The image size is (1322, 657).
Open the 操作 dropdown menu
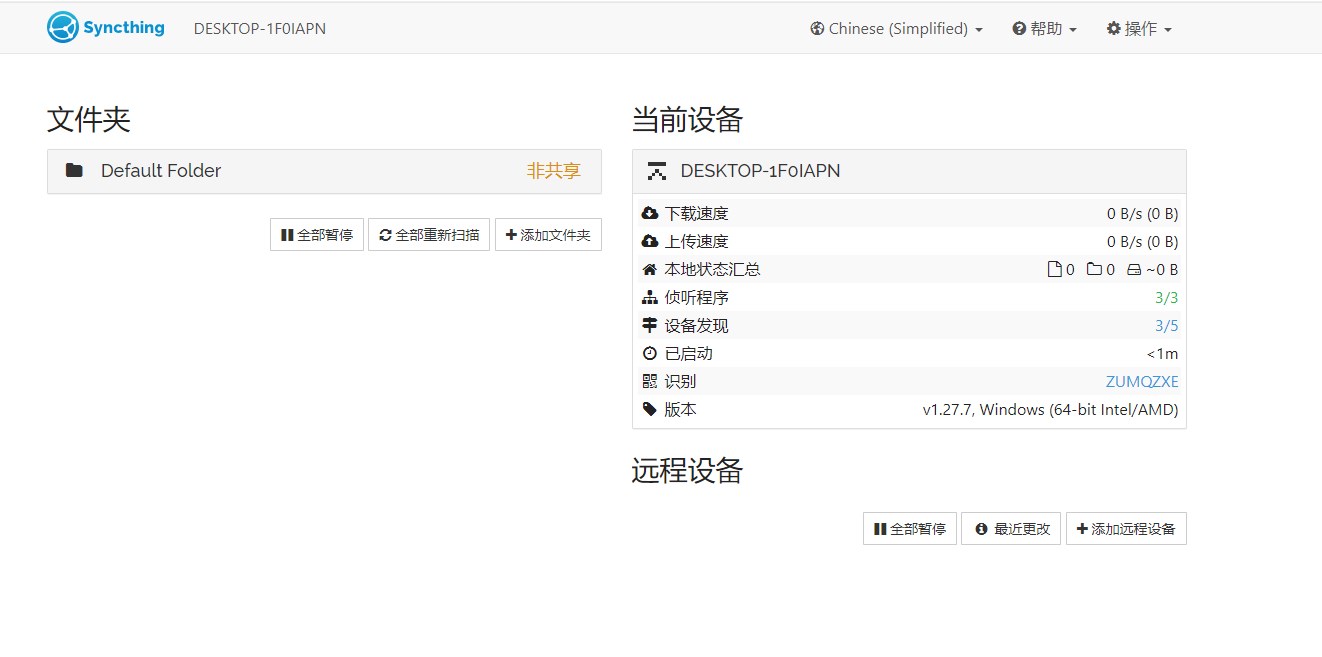1138,28
